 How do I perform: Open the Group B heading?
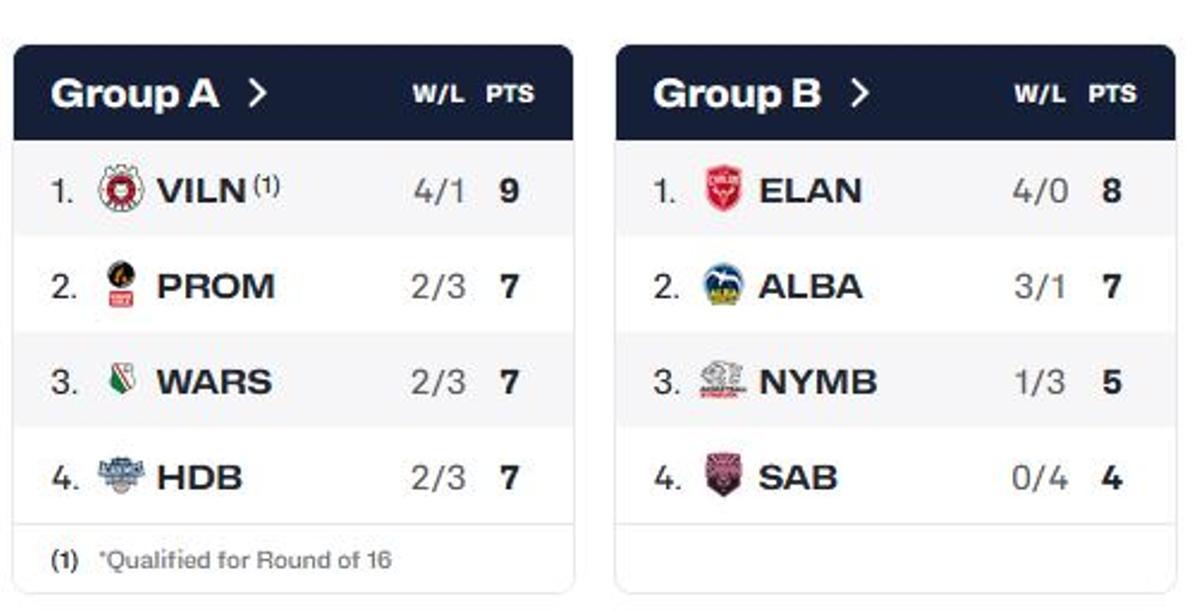click(737, 94)
